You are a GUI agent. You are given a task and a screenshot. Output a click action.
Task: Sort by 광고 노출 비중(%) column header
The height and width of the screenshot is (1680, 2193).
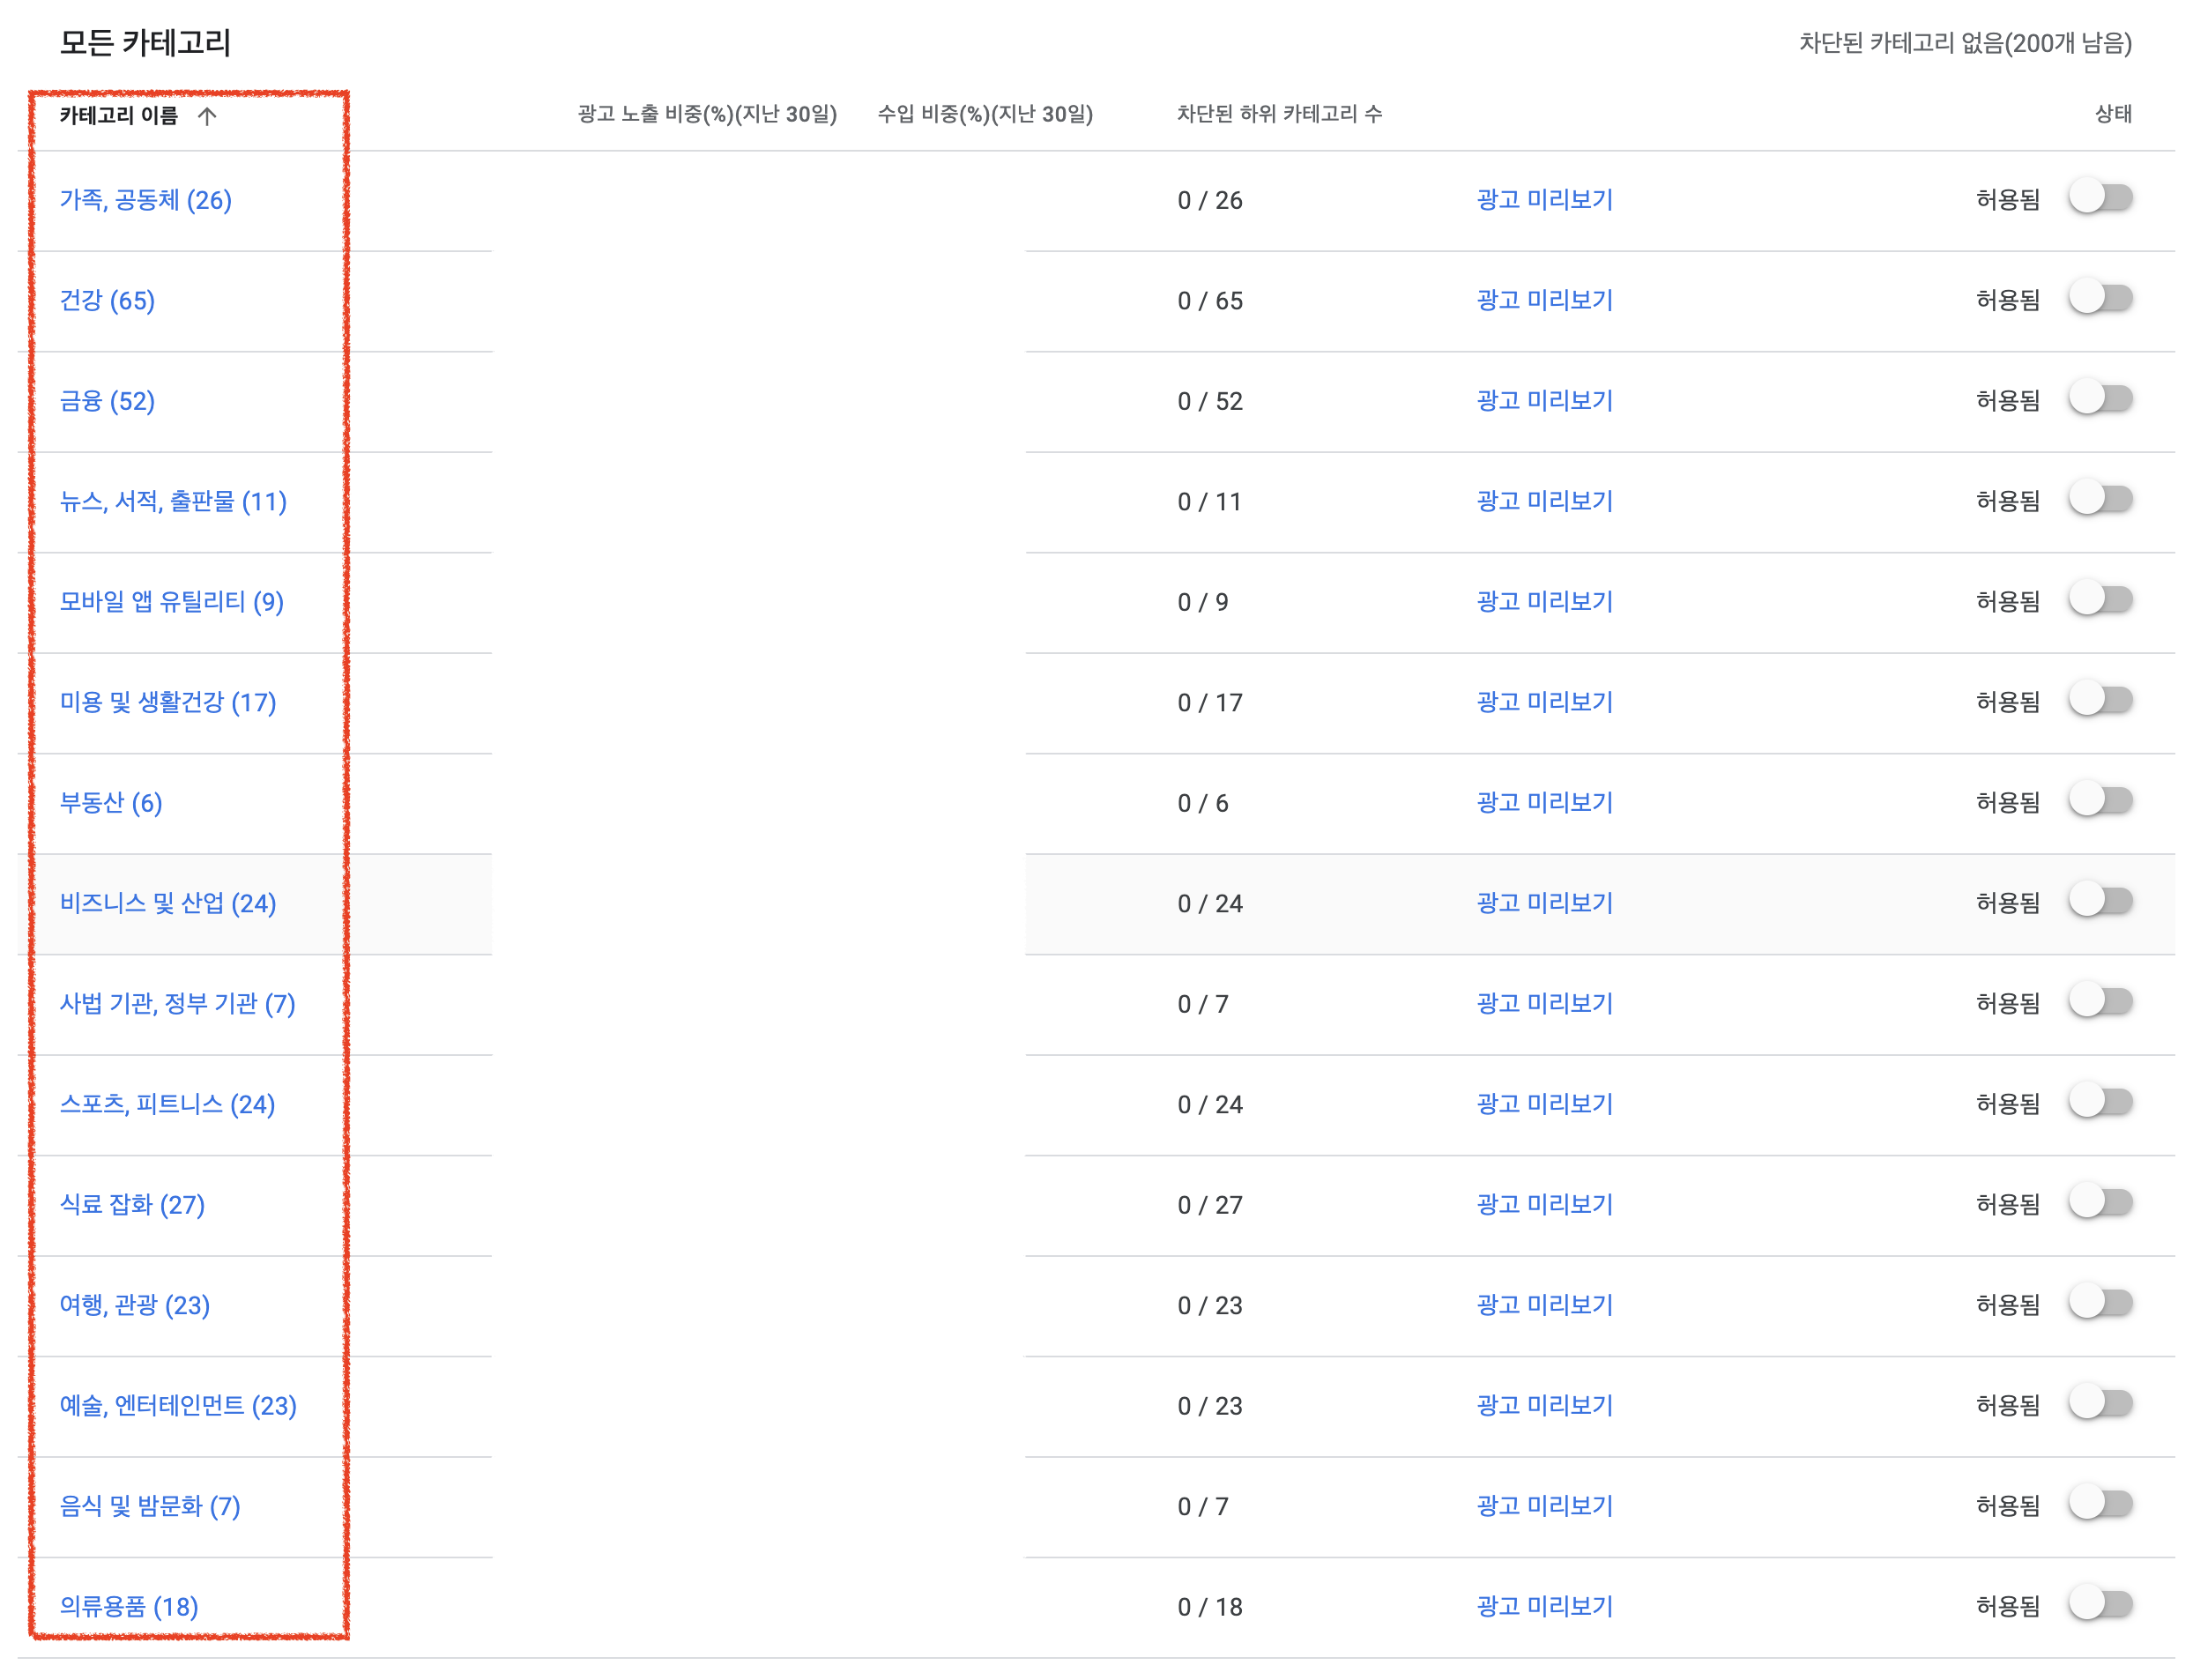click(707, 114)
